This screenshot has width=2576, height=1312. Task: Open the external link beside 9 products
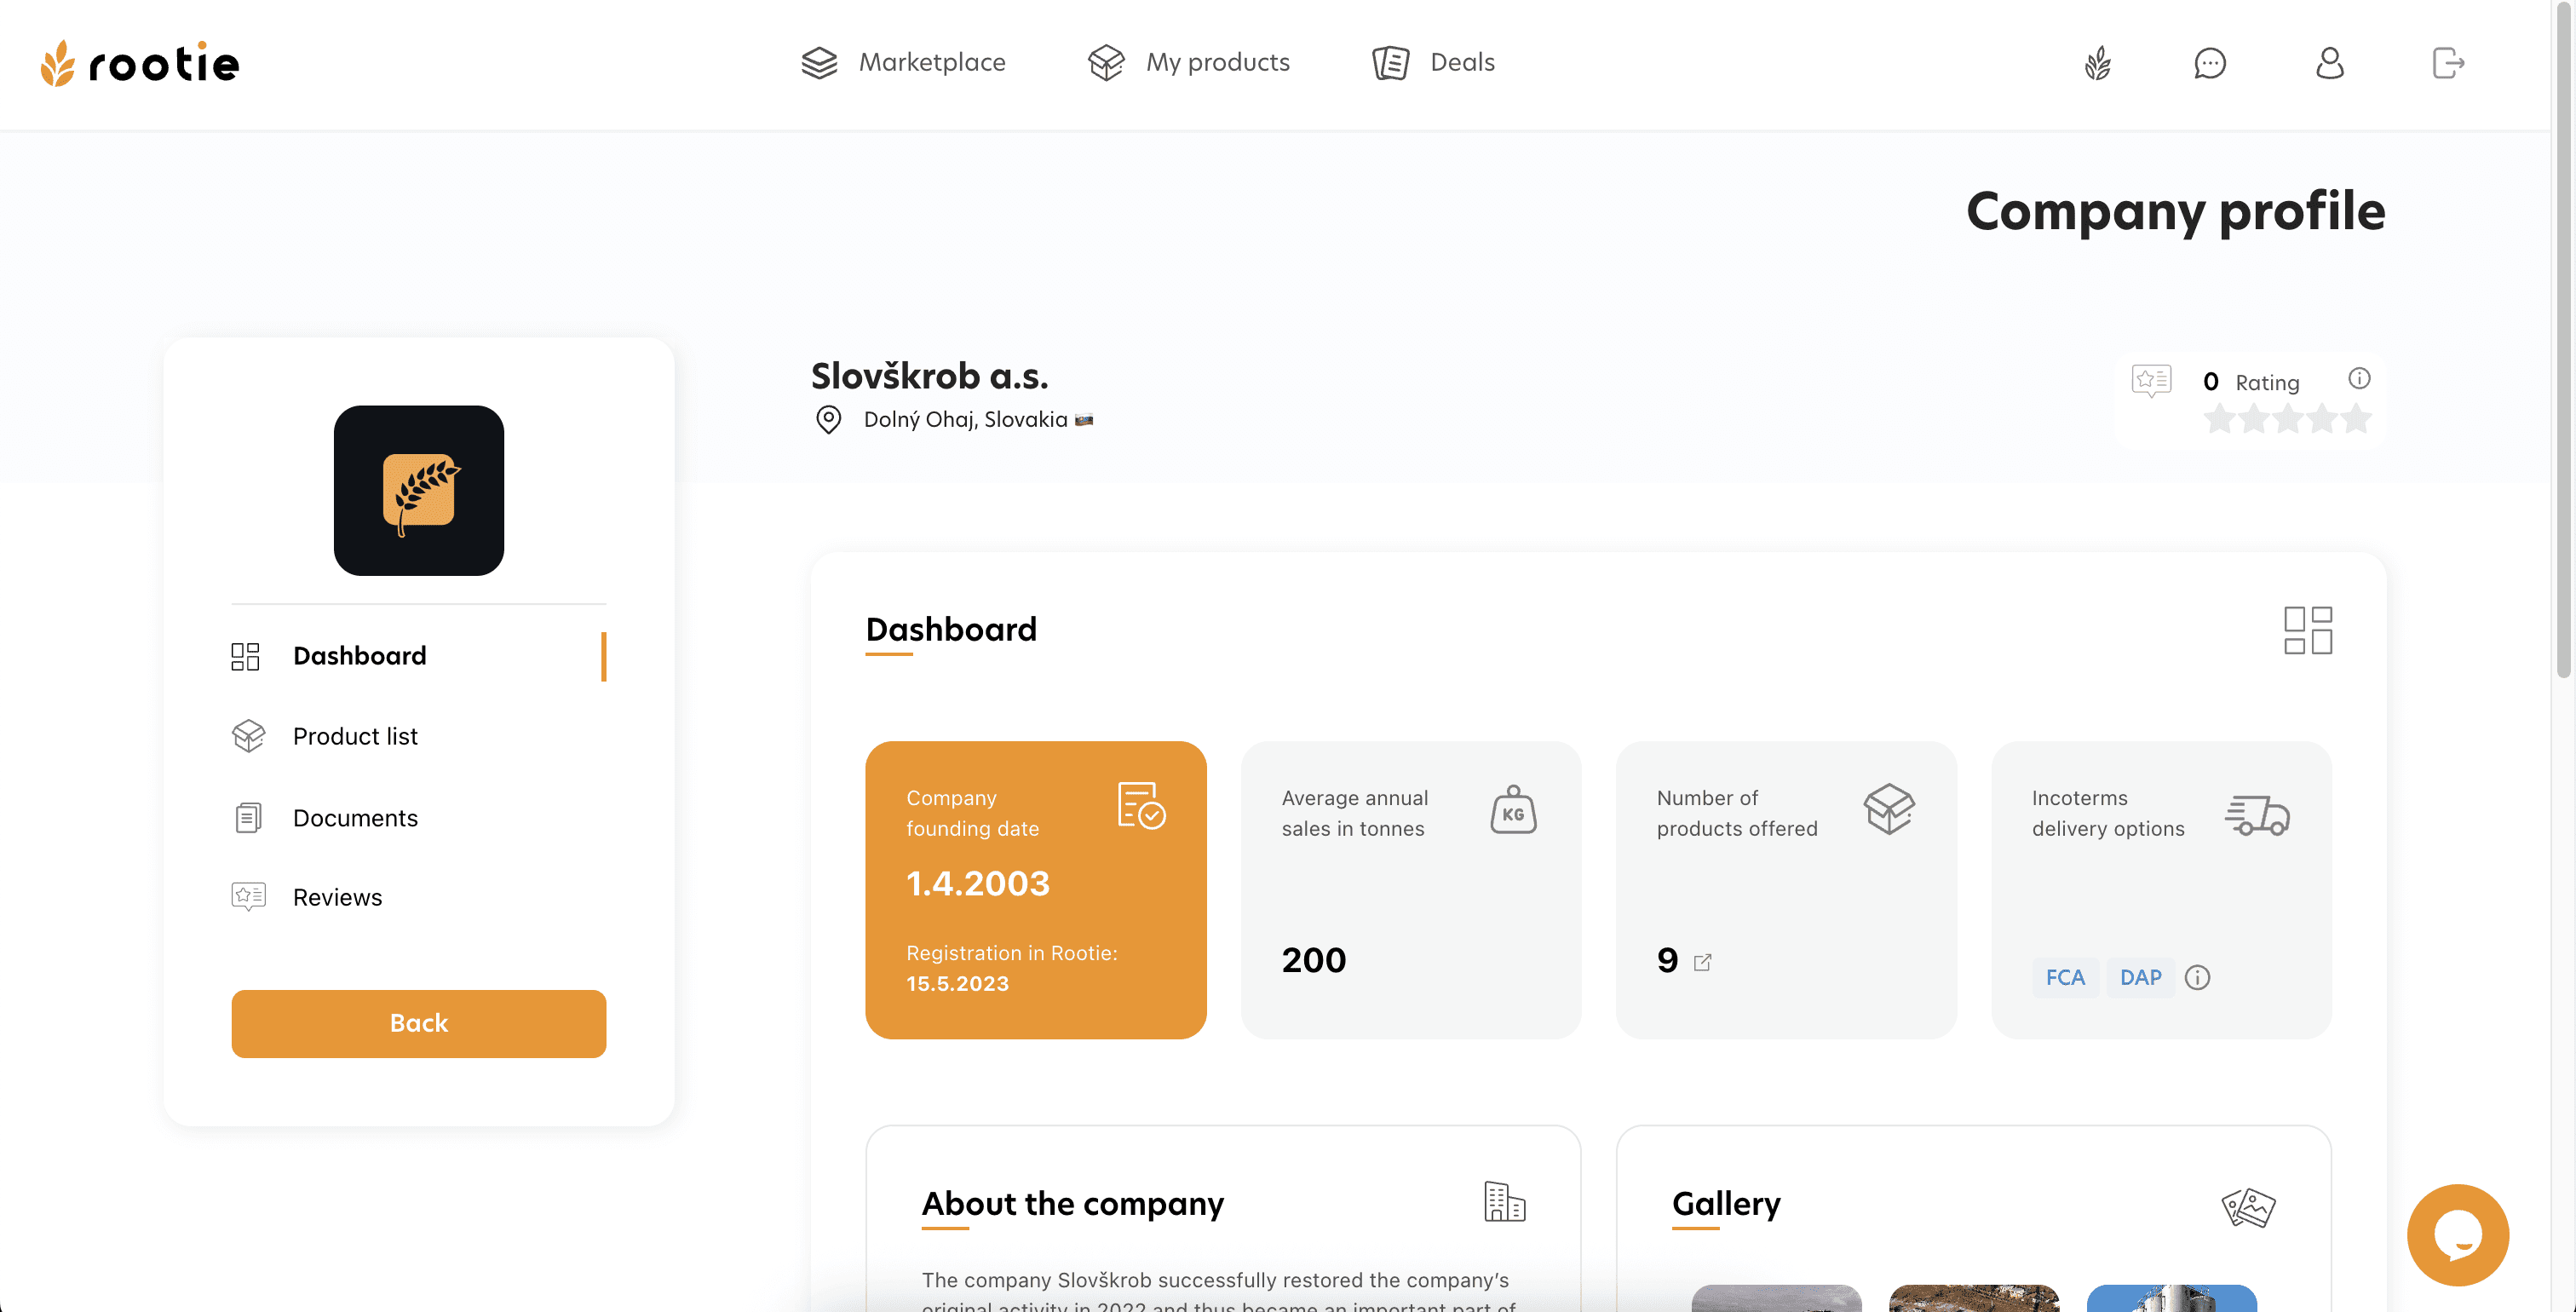[1703, 962]
